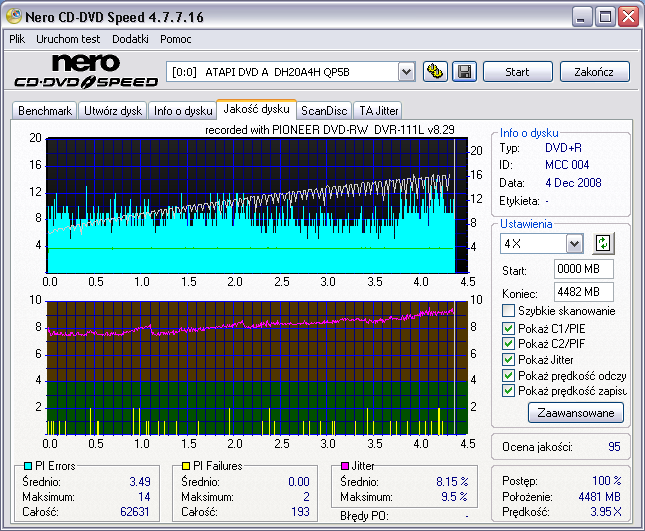The height and width of the screenshot is (531, 645).
Task: Open the Dodatki menu
Action: tap(130, 39)
